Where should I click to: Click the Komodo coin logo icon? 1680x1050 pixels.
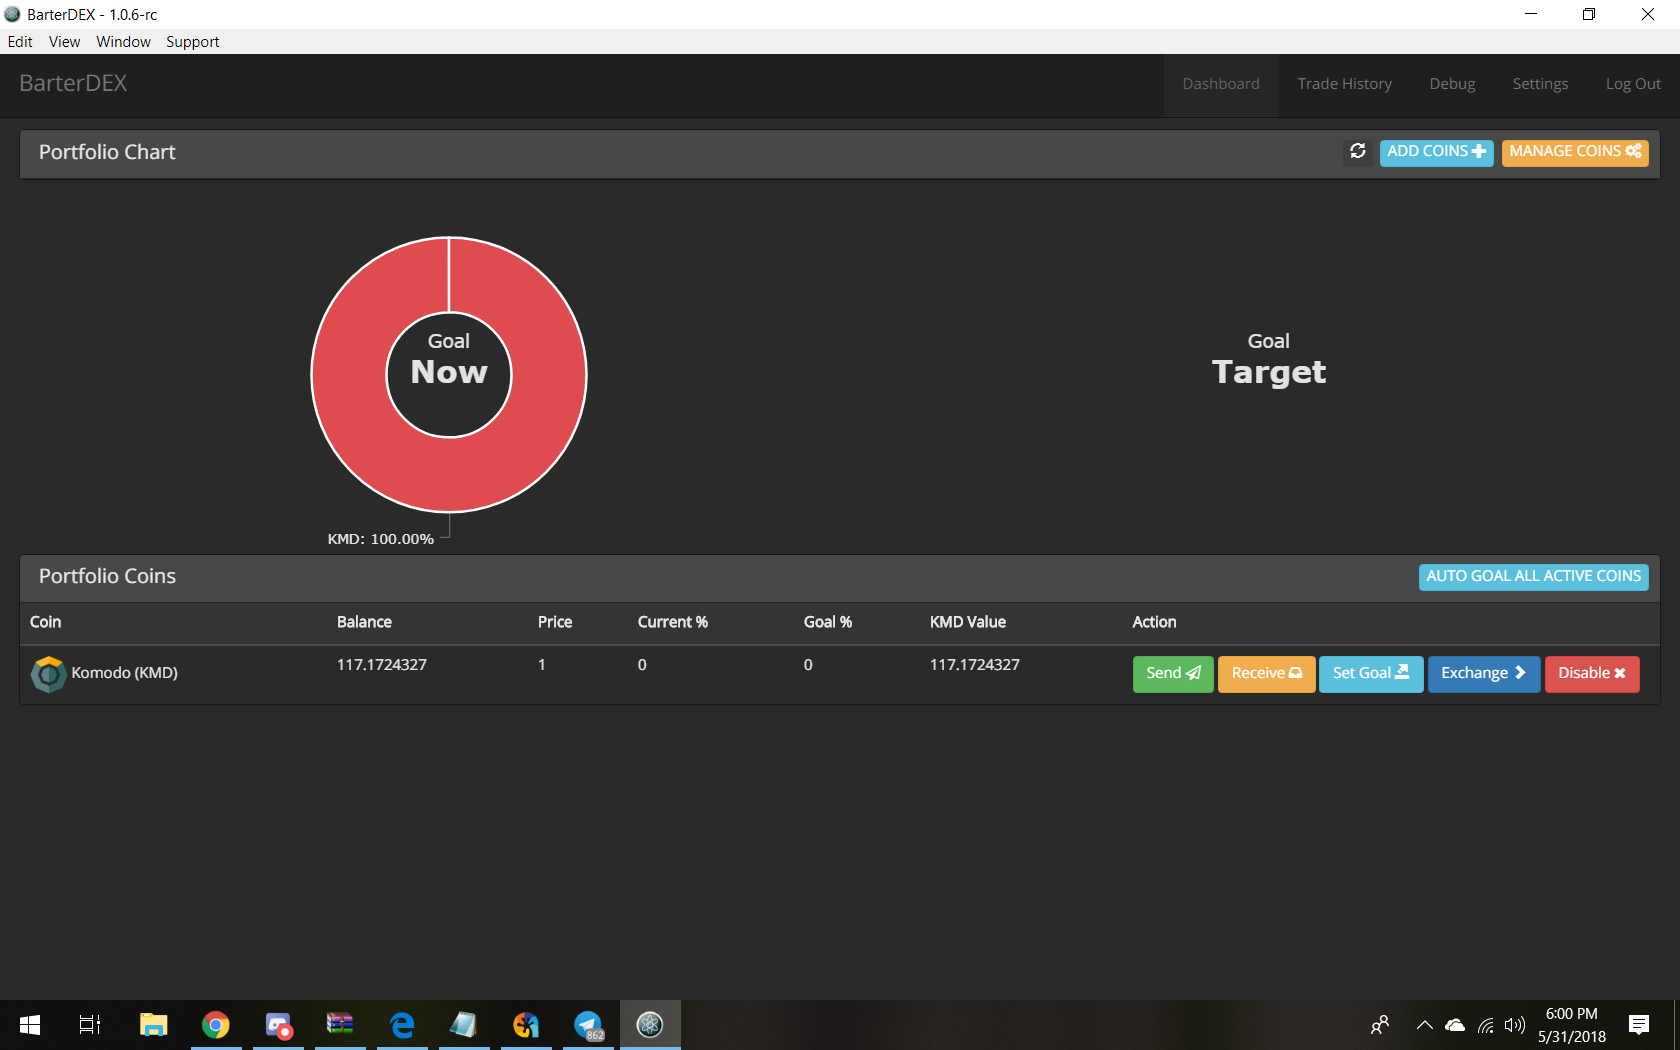pyautogui.click(x=48, y=674)
